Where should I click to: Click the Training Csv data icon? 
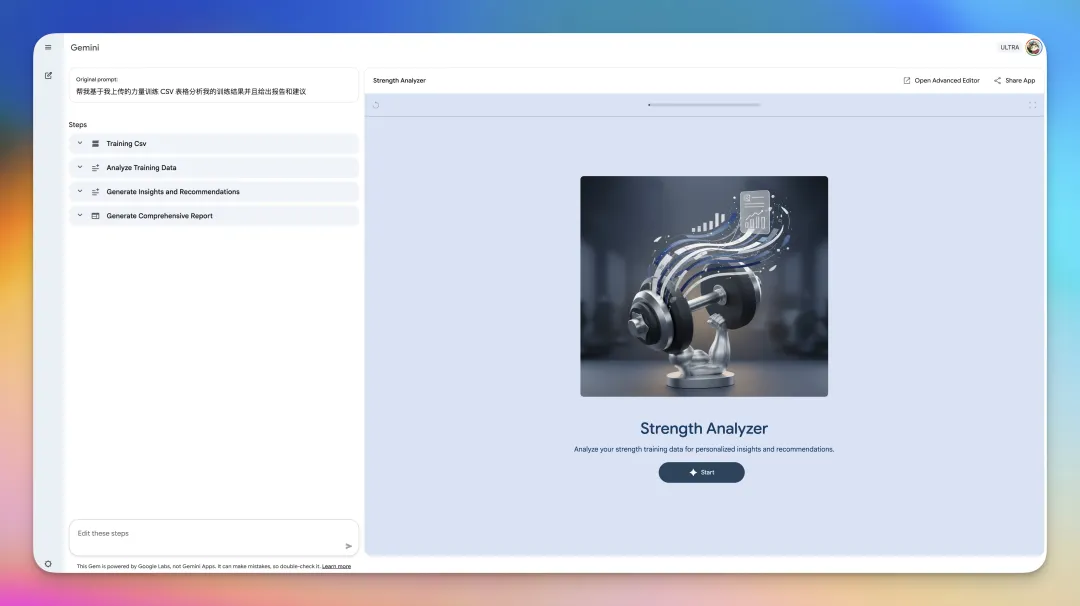tap(95, 144)
